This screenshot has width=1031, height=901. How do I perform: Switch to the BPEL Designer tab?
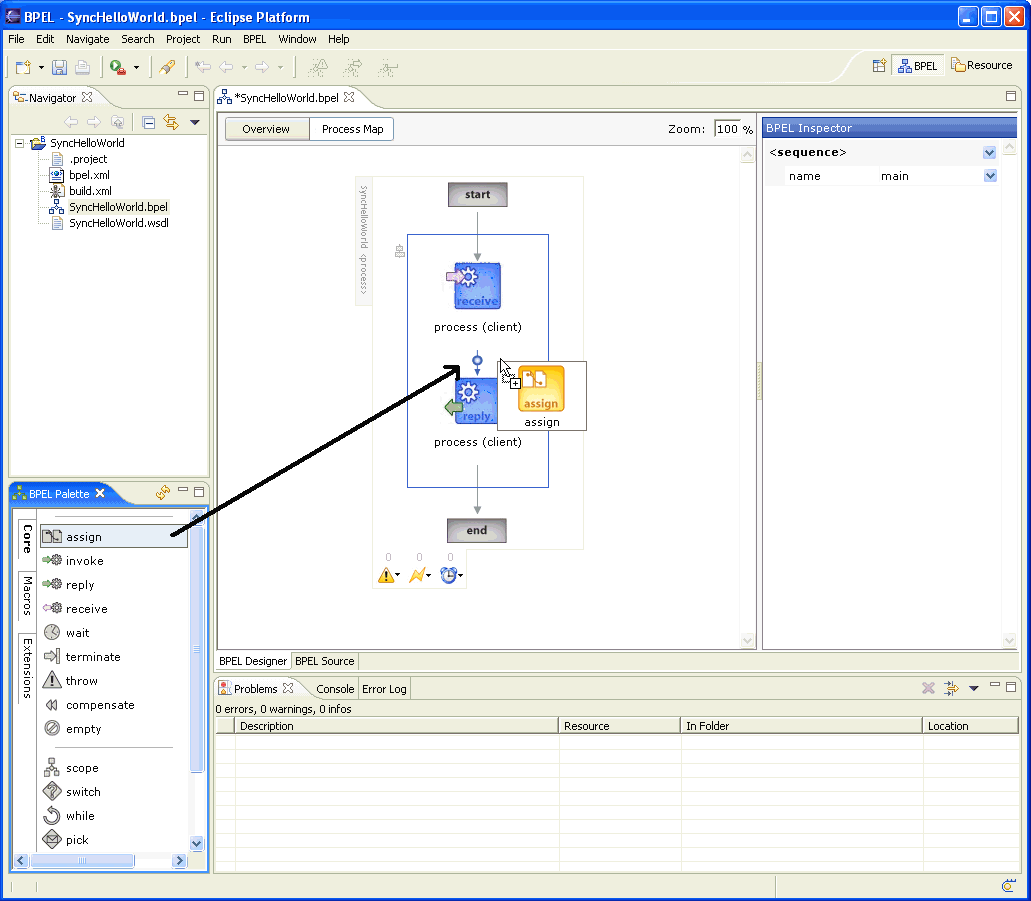click(x=253, y=661)
